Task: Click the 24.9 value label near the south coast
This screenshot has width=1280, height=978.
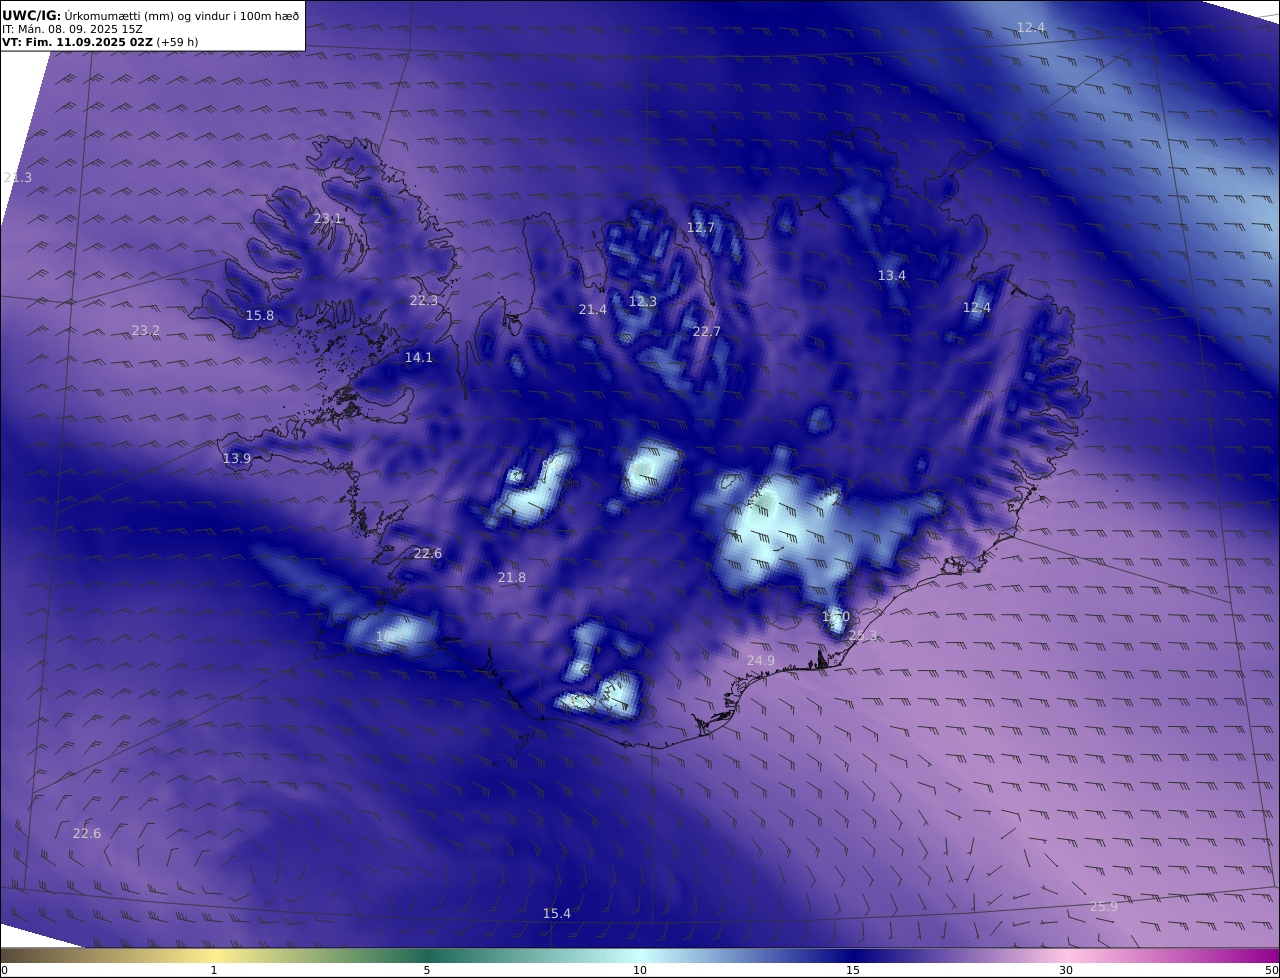Action: (x=761, y=660)
